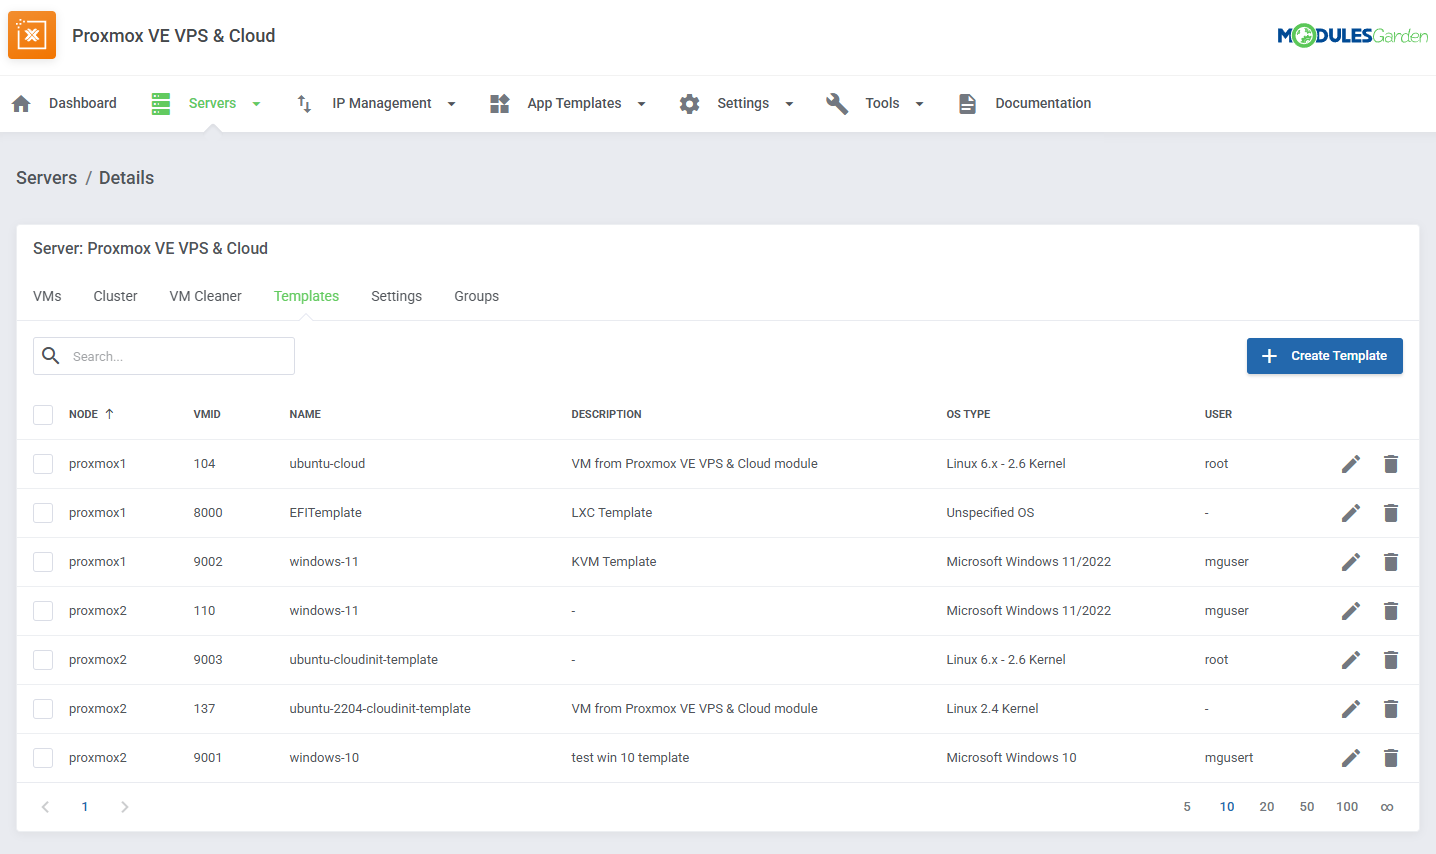Check the row checkbox for EFITemplate
The height and width of the screenshot is (854, 1436).
coord(43,512)
